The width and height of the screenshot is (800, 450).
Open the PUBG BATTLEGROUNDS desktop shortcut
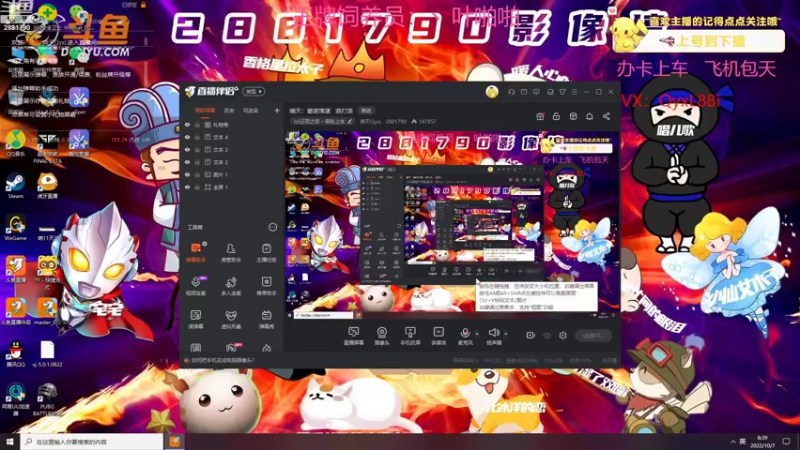tap(47, 399)
